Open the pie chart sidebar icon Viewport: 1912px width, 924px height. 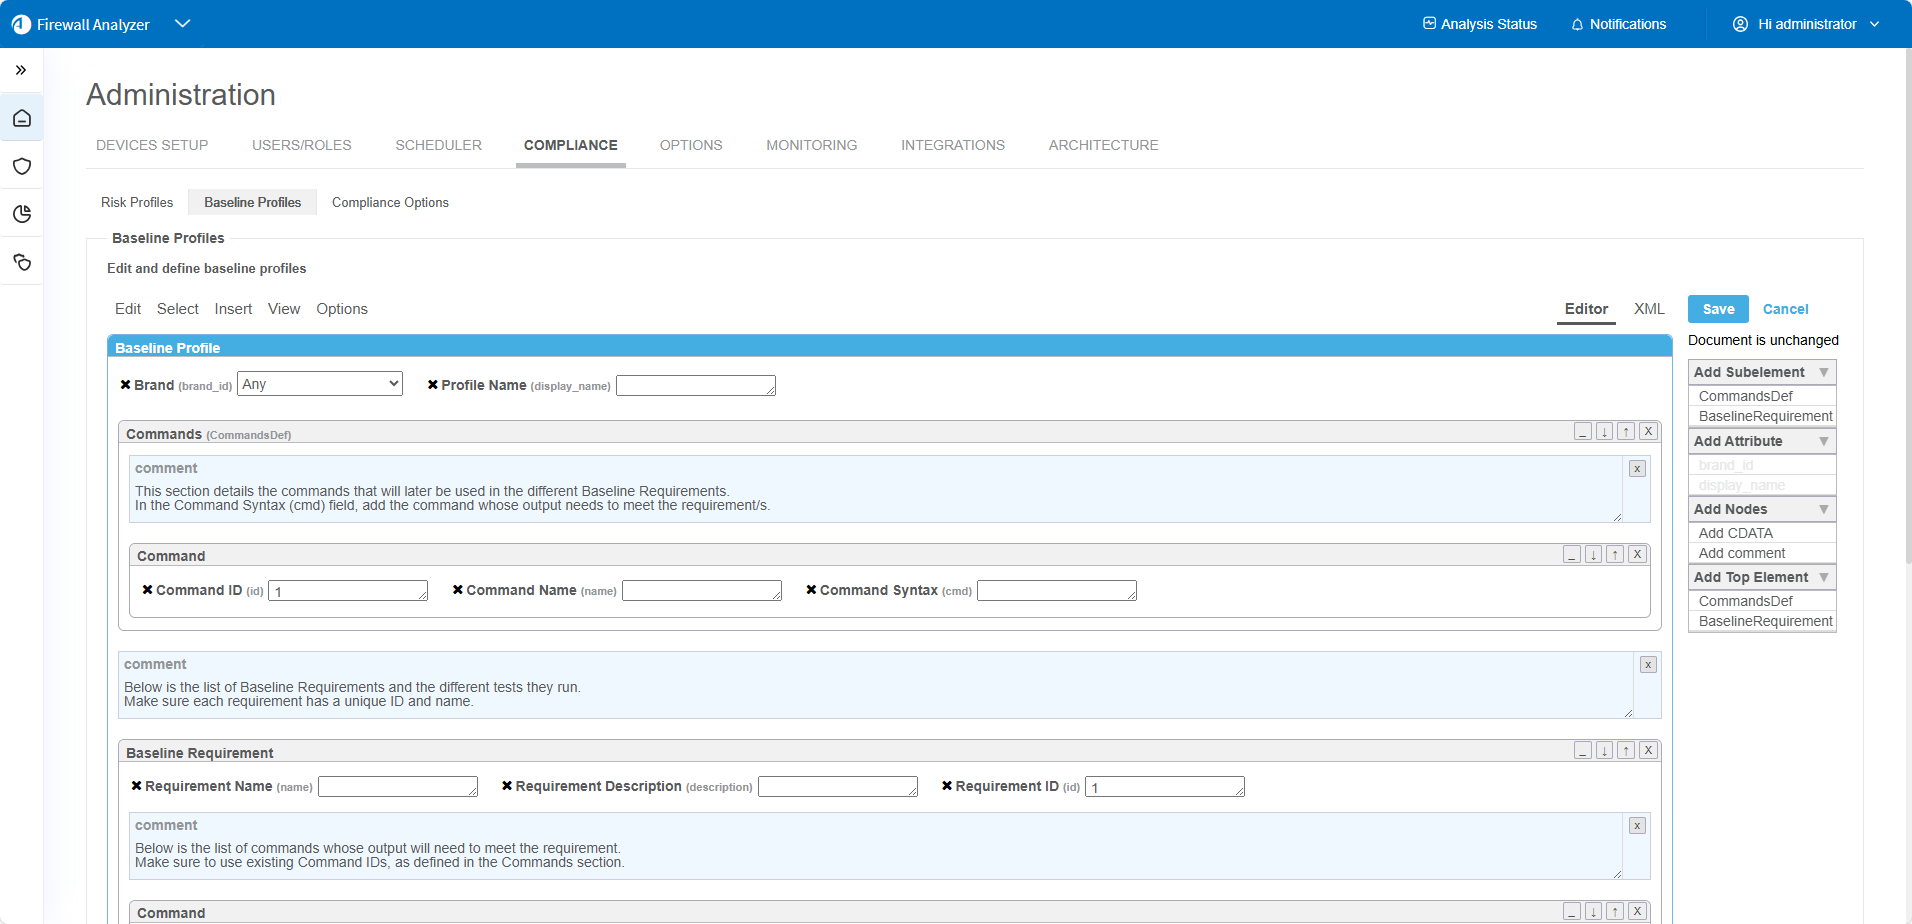(22, 214)
